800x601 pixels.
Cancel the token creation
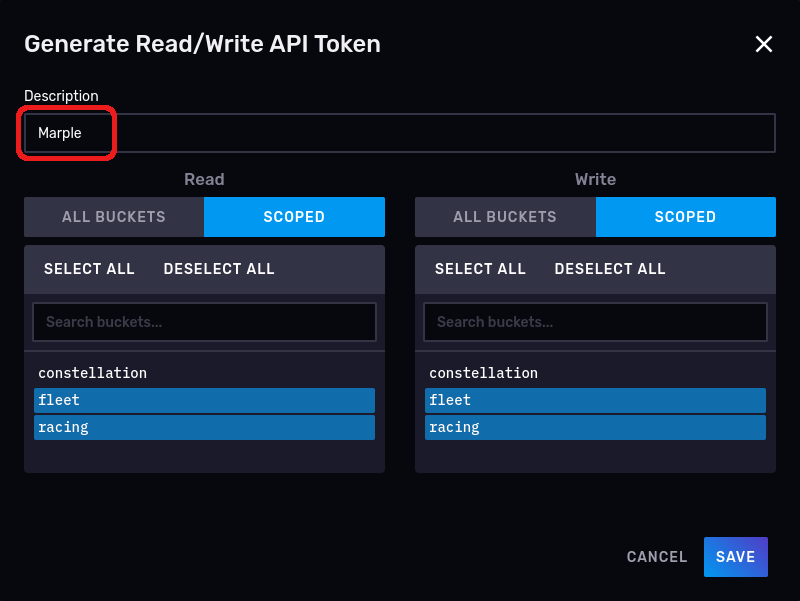[657, 557]
